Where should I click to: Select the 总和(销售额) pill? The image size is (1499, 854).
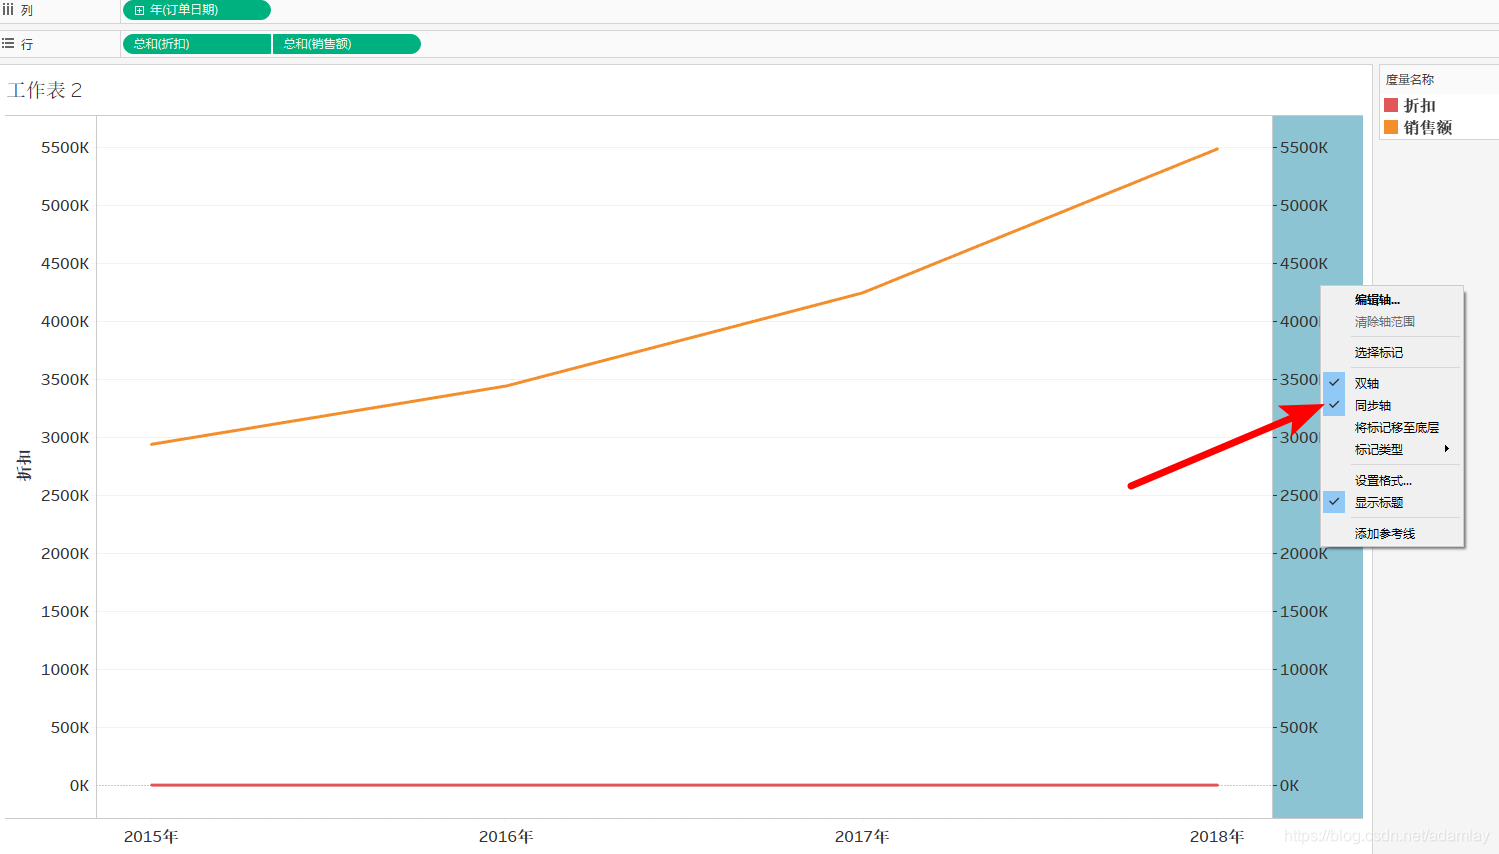click(347, 44)
